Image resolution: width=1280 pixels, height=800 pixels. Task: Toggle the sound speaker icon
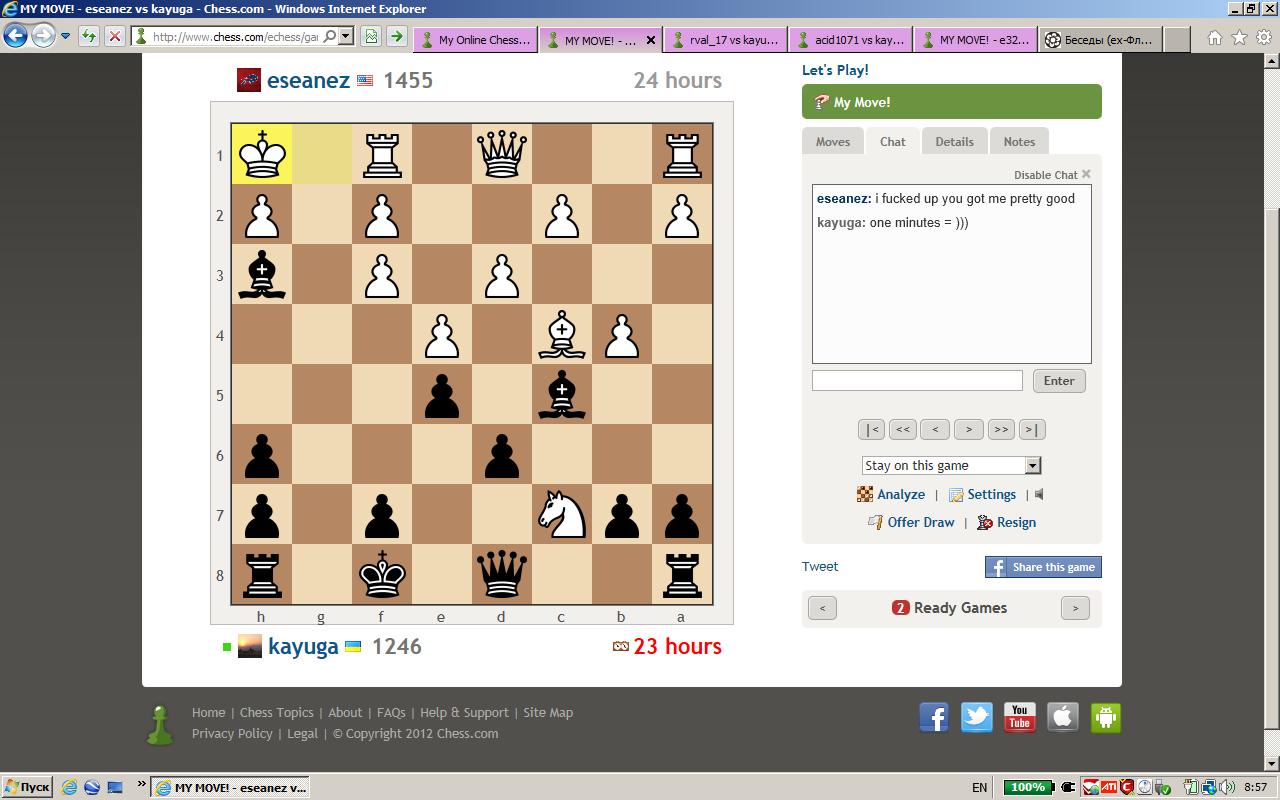pos(1040,494)
